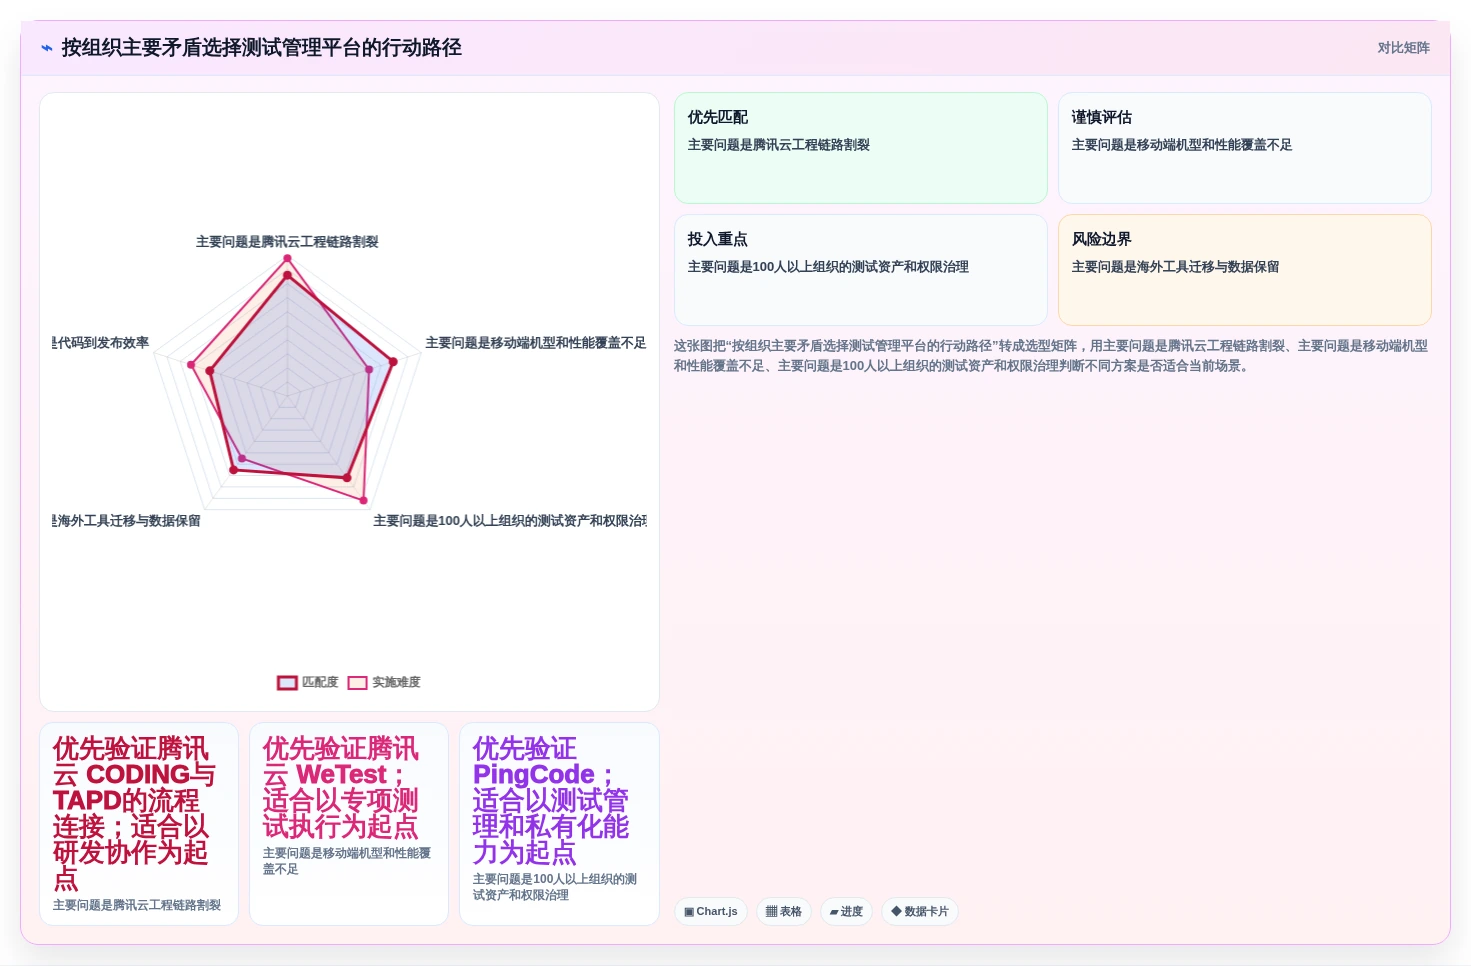Click the Chart.js chip icon
Viewport: 1471px width, 966px height.
pos(689,912)
